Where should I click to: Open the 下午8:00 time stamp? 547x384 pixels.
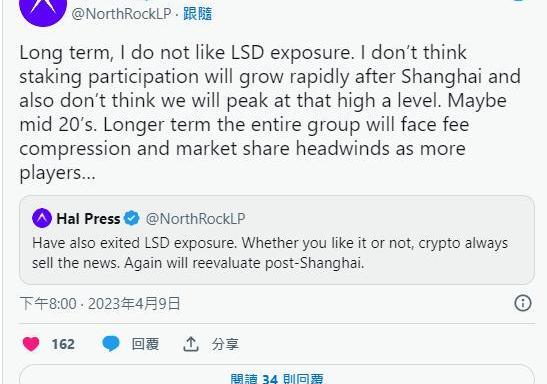point(48,303)
